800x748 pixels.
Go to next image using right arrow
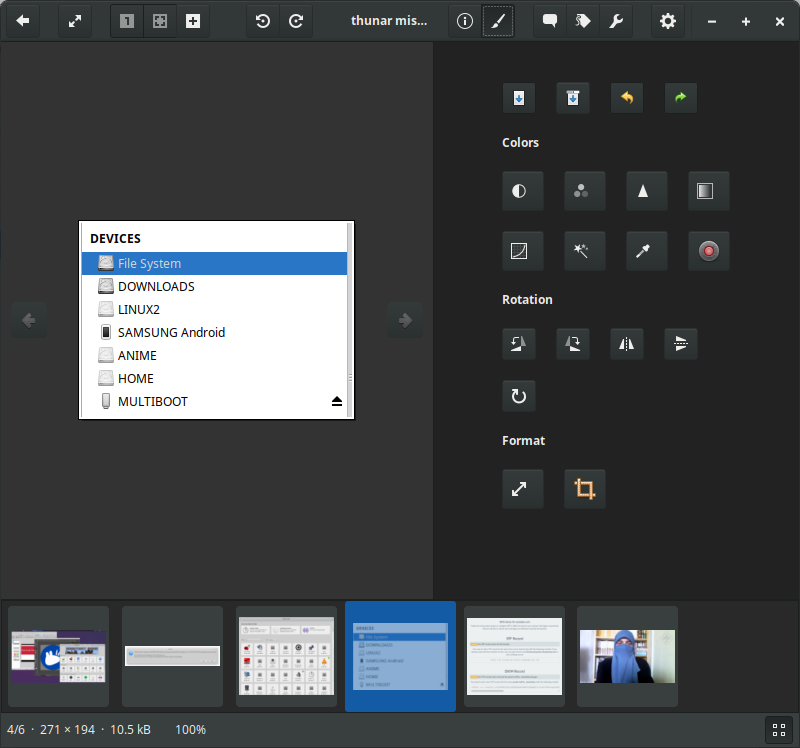[x=405, y=320]
